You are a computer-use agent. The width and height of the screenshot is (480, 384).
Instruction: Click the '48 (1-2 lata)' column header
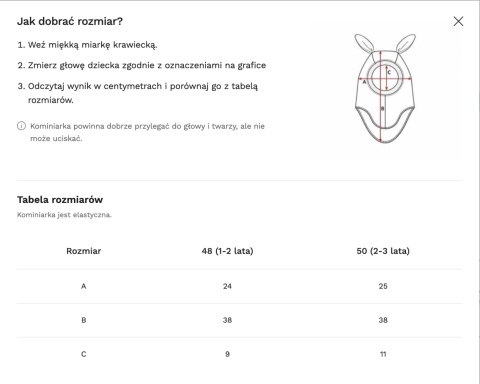(227, 251)
